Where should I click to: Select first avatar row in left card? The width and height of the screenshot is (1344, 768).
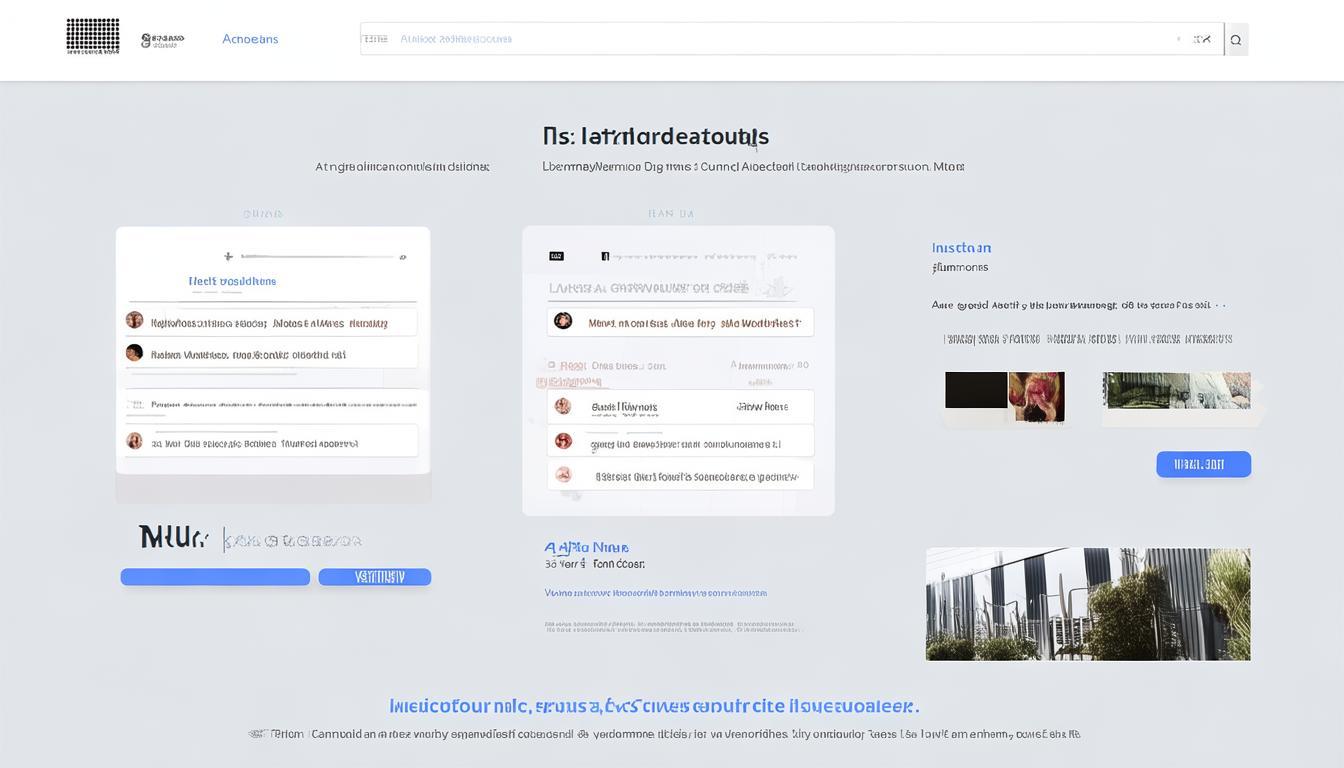coord(272,323)
